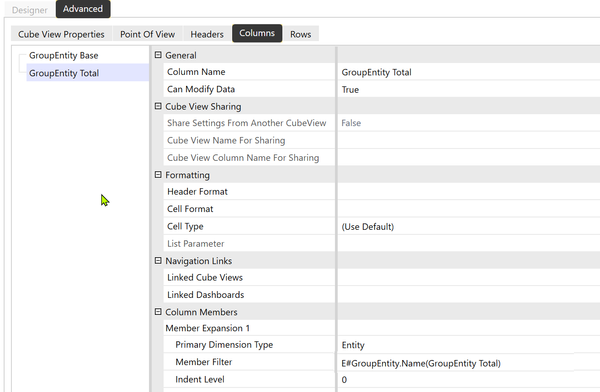Image resolution: width=600 pixels, height=392 pixels.
Task: Open the Cube View Properties tab
Action: click(x=61, y=34)
